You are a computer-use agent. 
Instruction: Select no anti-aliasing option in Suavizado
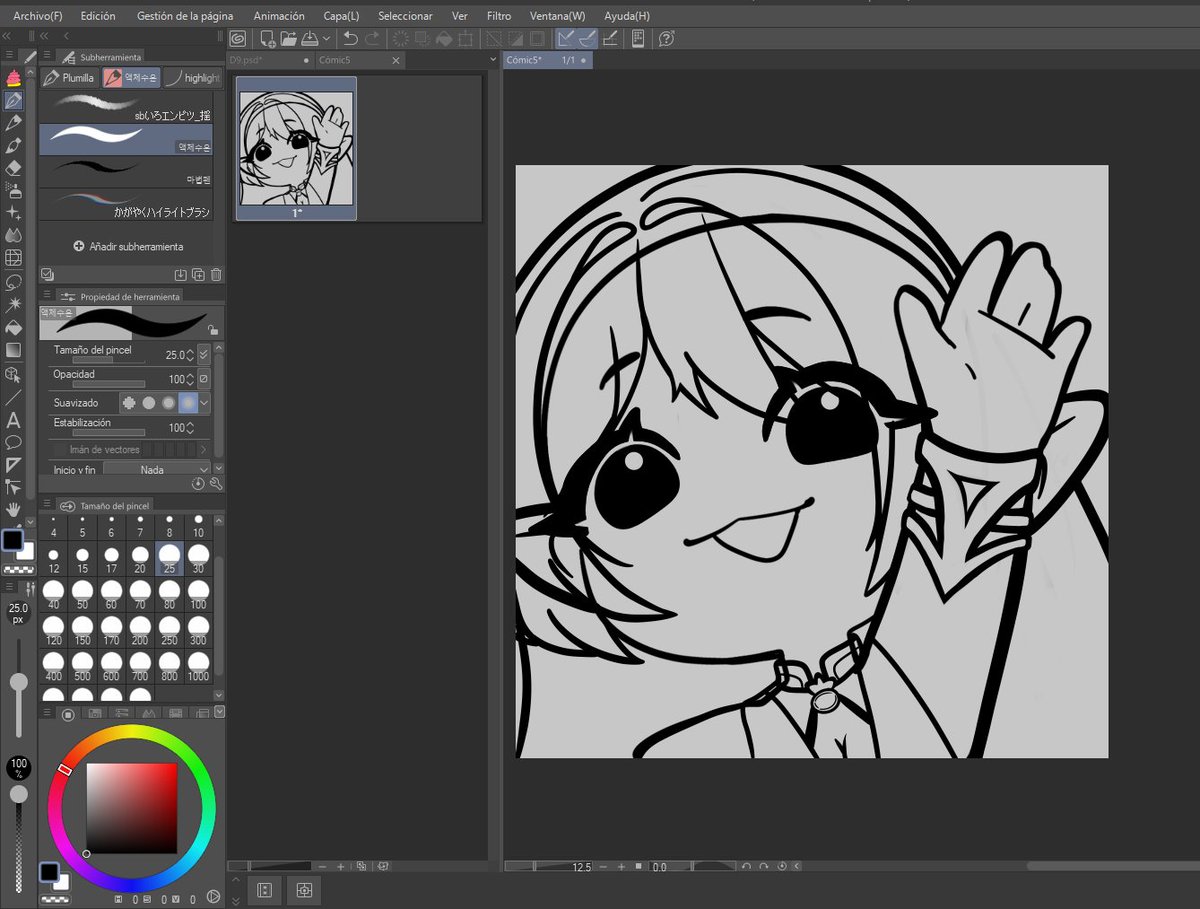(x=129, y=402)
